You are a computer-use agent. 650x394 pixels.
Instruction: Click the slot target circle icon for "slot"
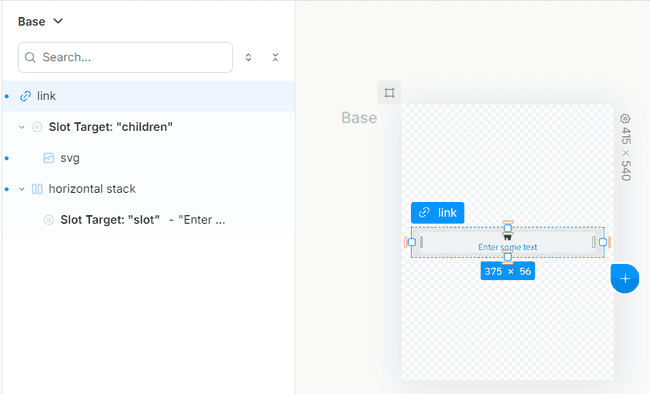[x=49, y=220]
